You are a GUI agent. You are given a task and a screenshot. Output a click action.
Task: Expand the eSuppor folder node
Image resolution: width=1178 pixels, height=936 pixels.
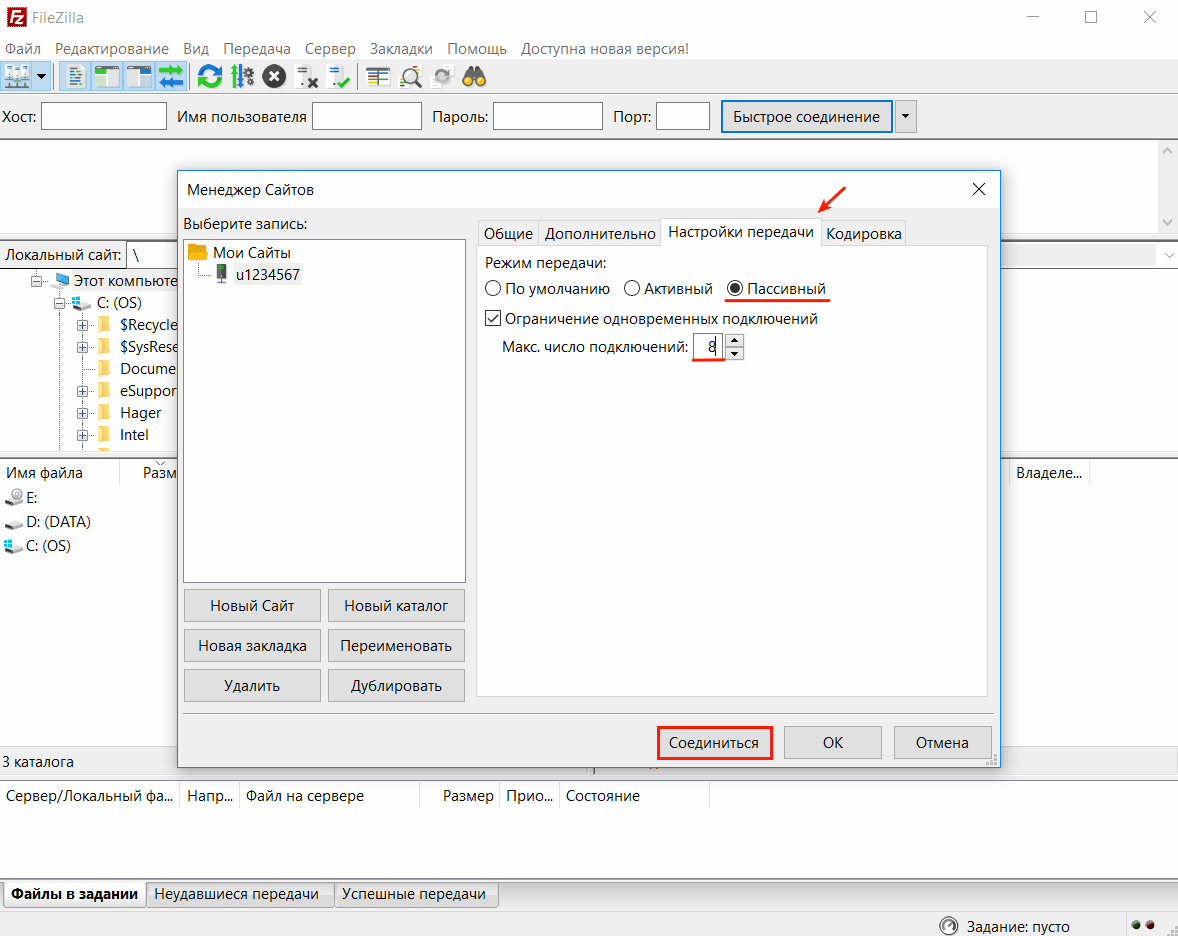82,391
